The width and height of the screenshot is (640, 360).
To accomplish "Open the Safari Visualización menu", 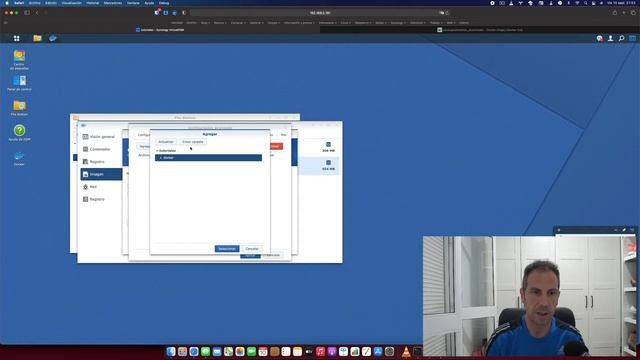I will (71, 3).
